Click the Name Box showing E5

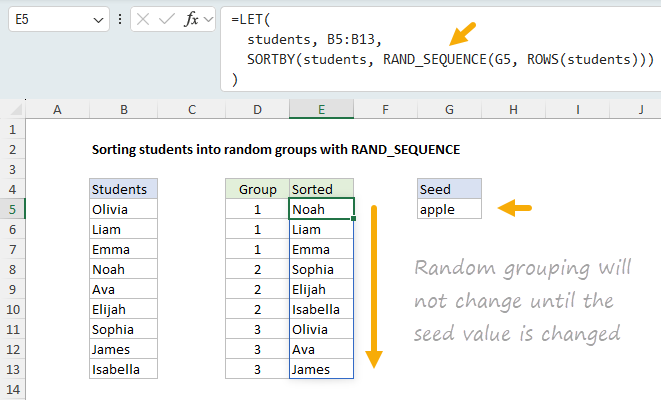pyautogui.click(x=59, y=19)
